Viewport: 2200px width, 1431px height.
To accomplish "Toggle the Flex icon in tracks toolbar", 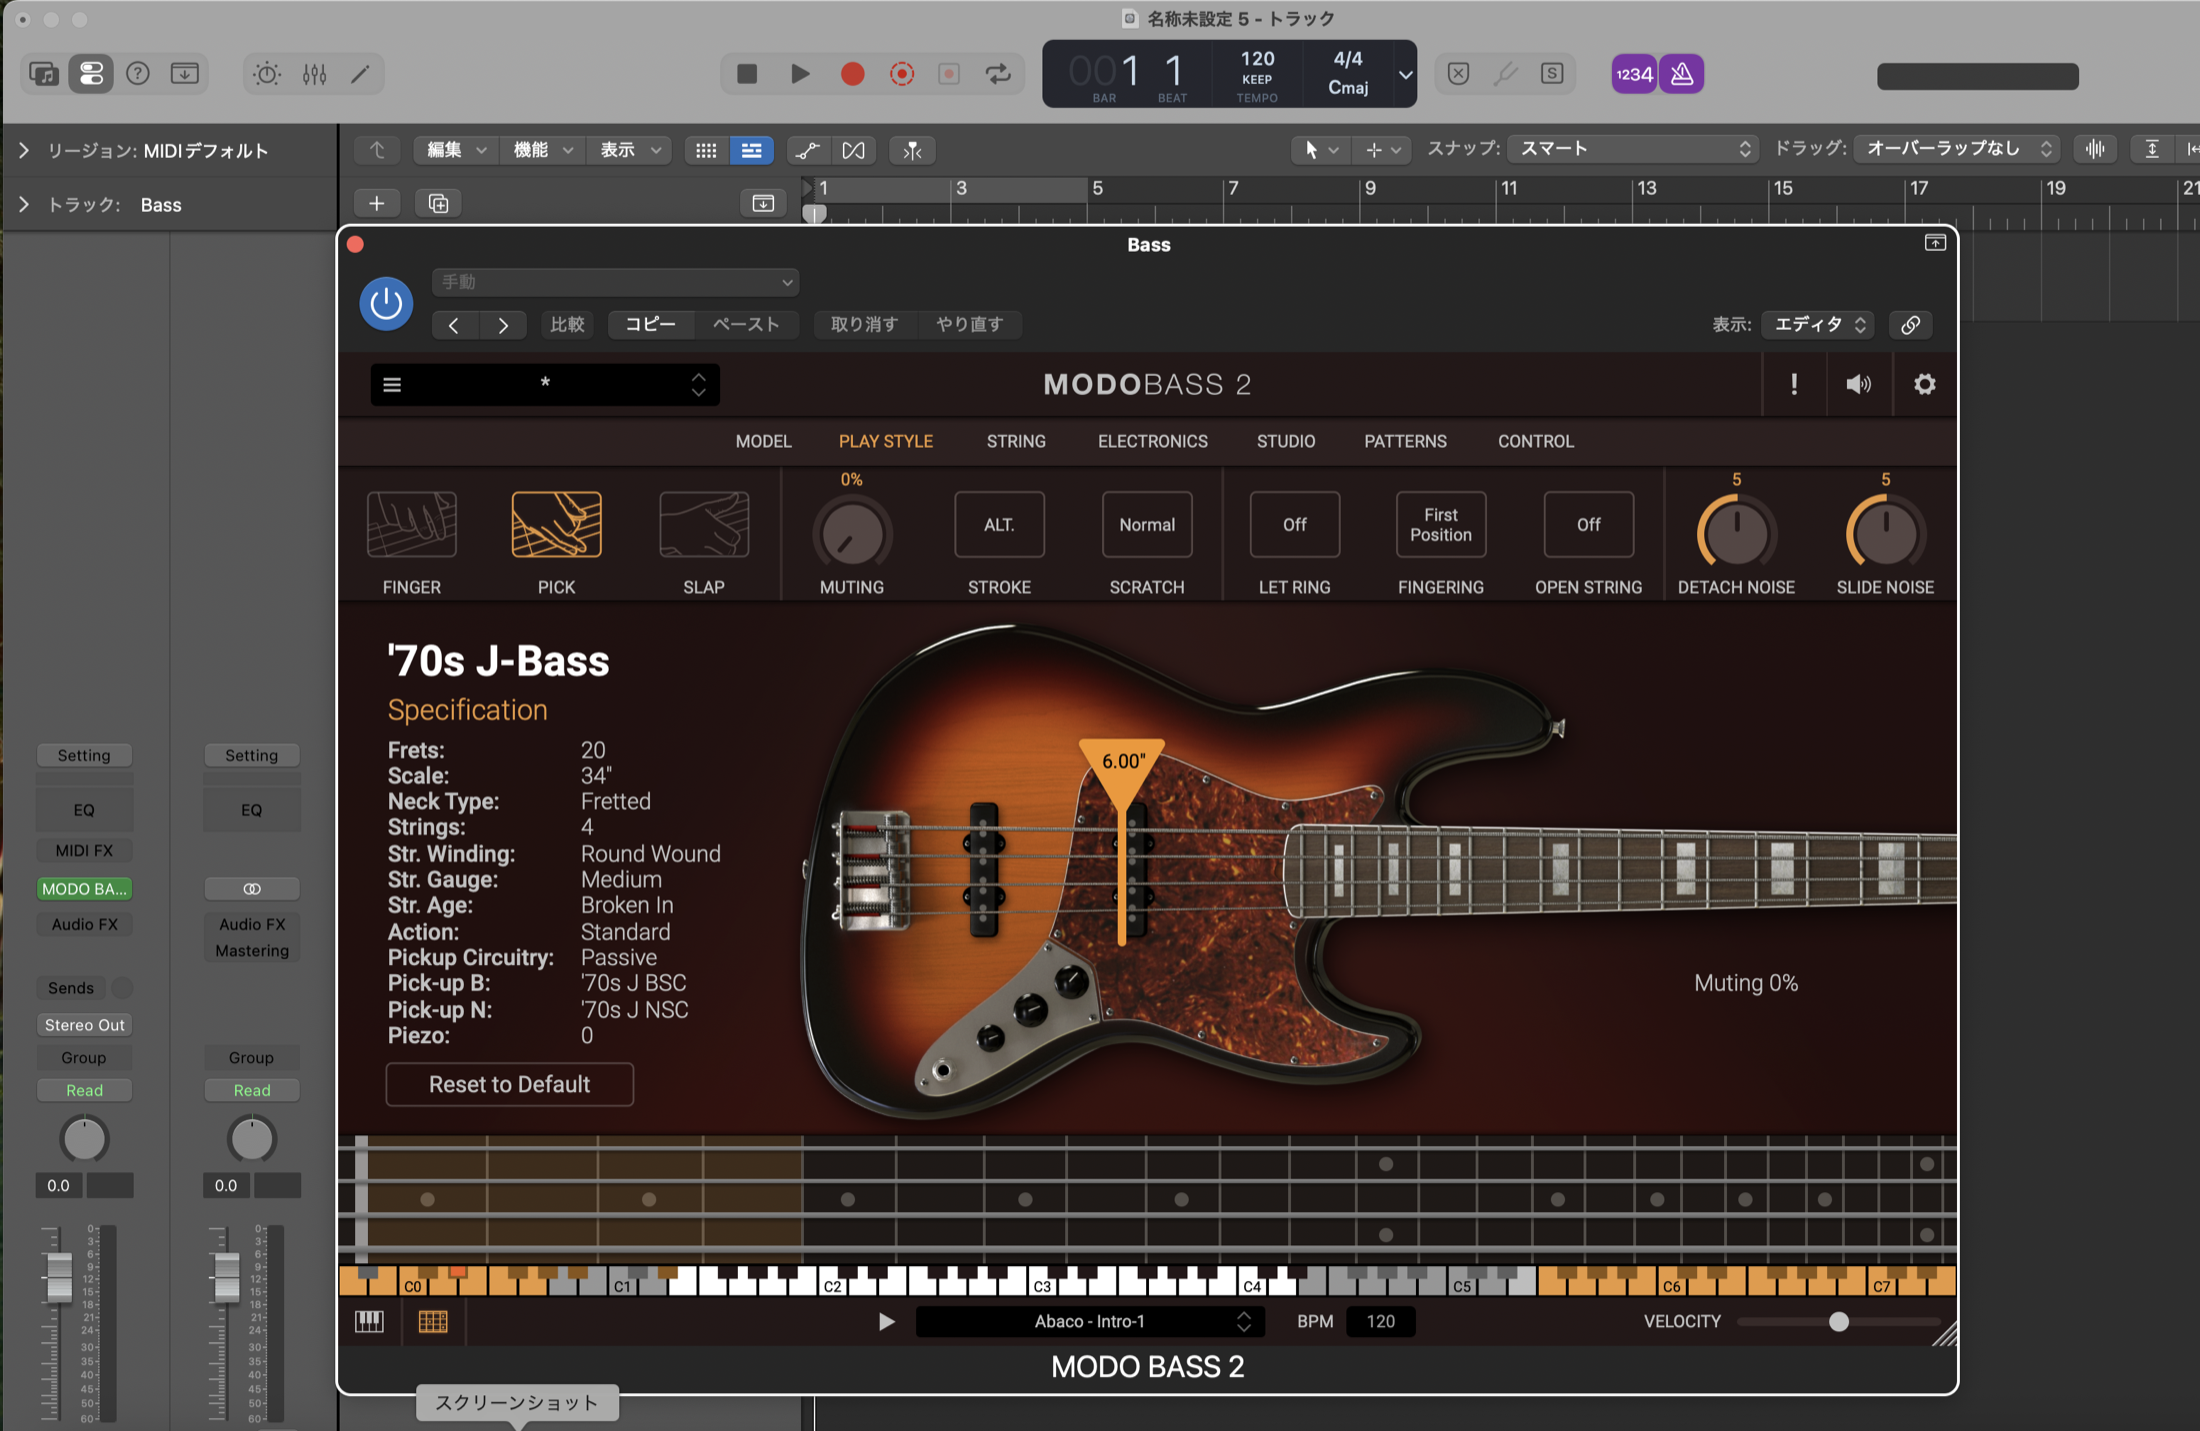I will coord(853,150).
